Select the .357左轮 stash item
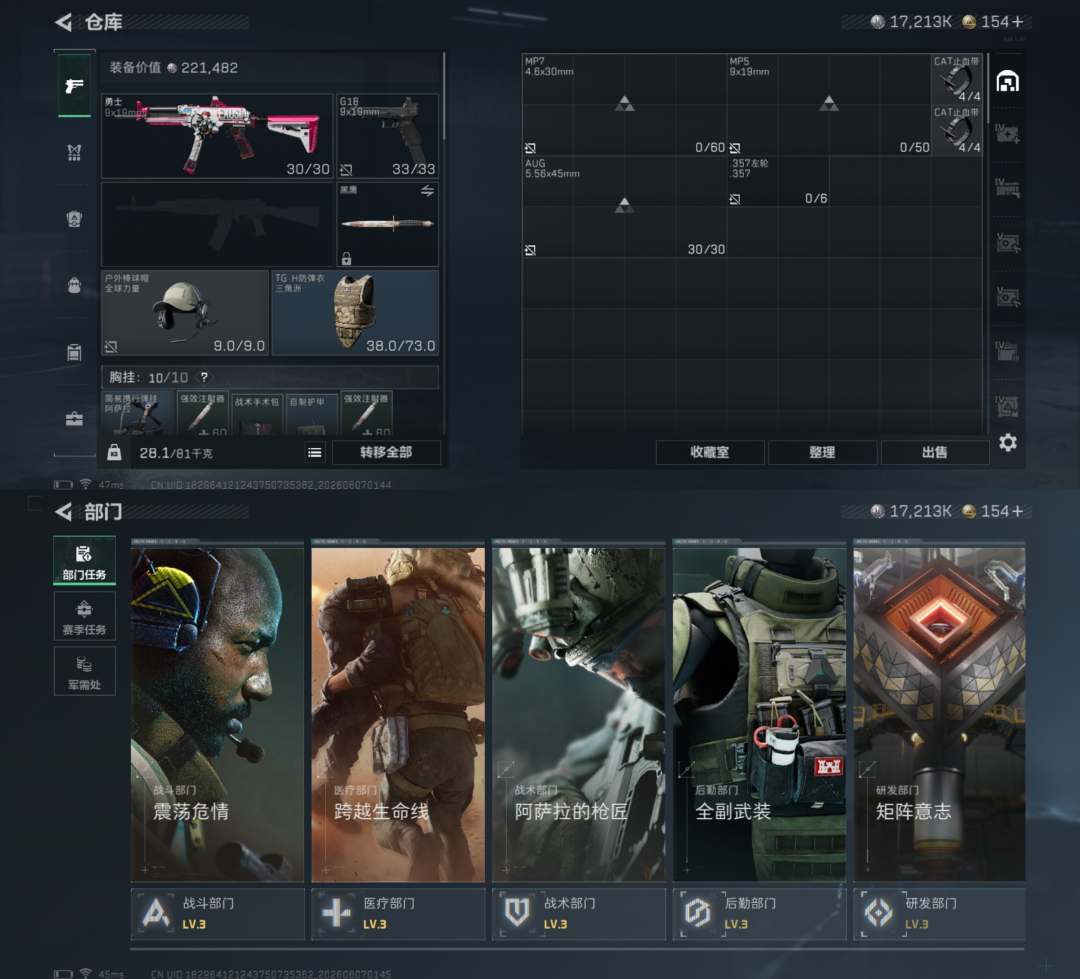The image size is (1080, 979). pos(778,181)
